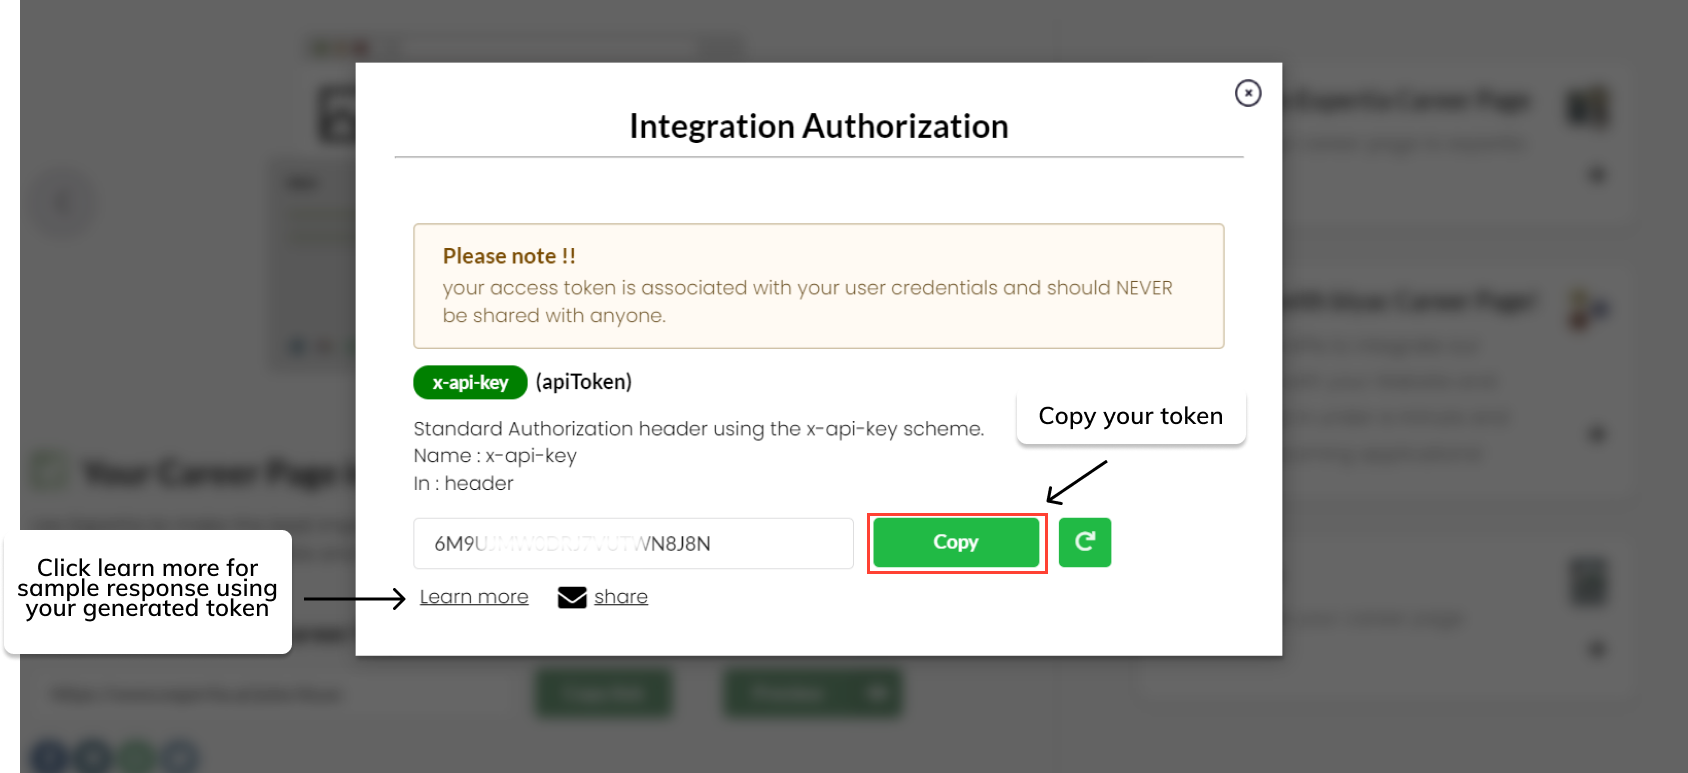This screenshot has height=773, width=1688.
Task: Click the share link
Action: coord(621,597)
